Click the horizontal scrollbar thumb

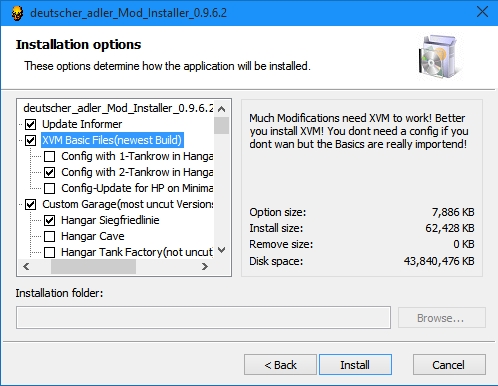click(93, 266)
